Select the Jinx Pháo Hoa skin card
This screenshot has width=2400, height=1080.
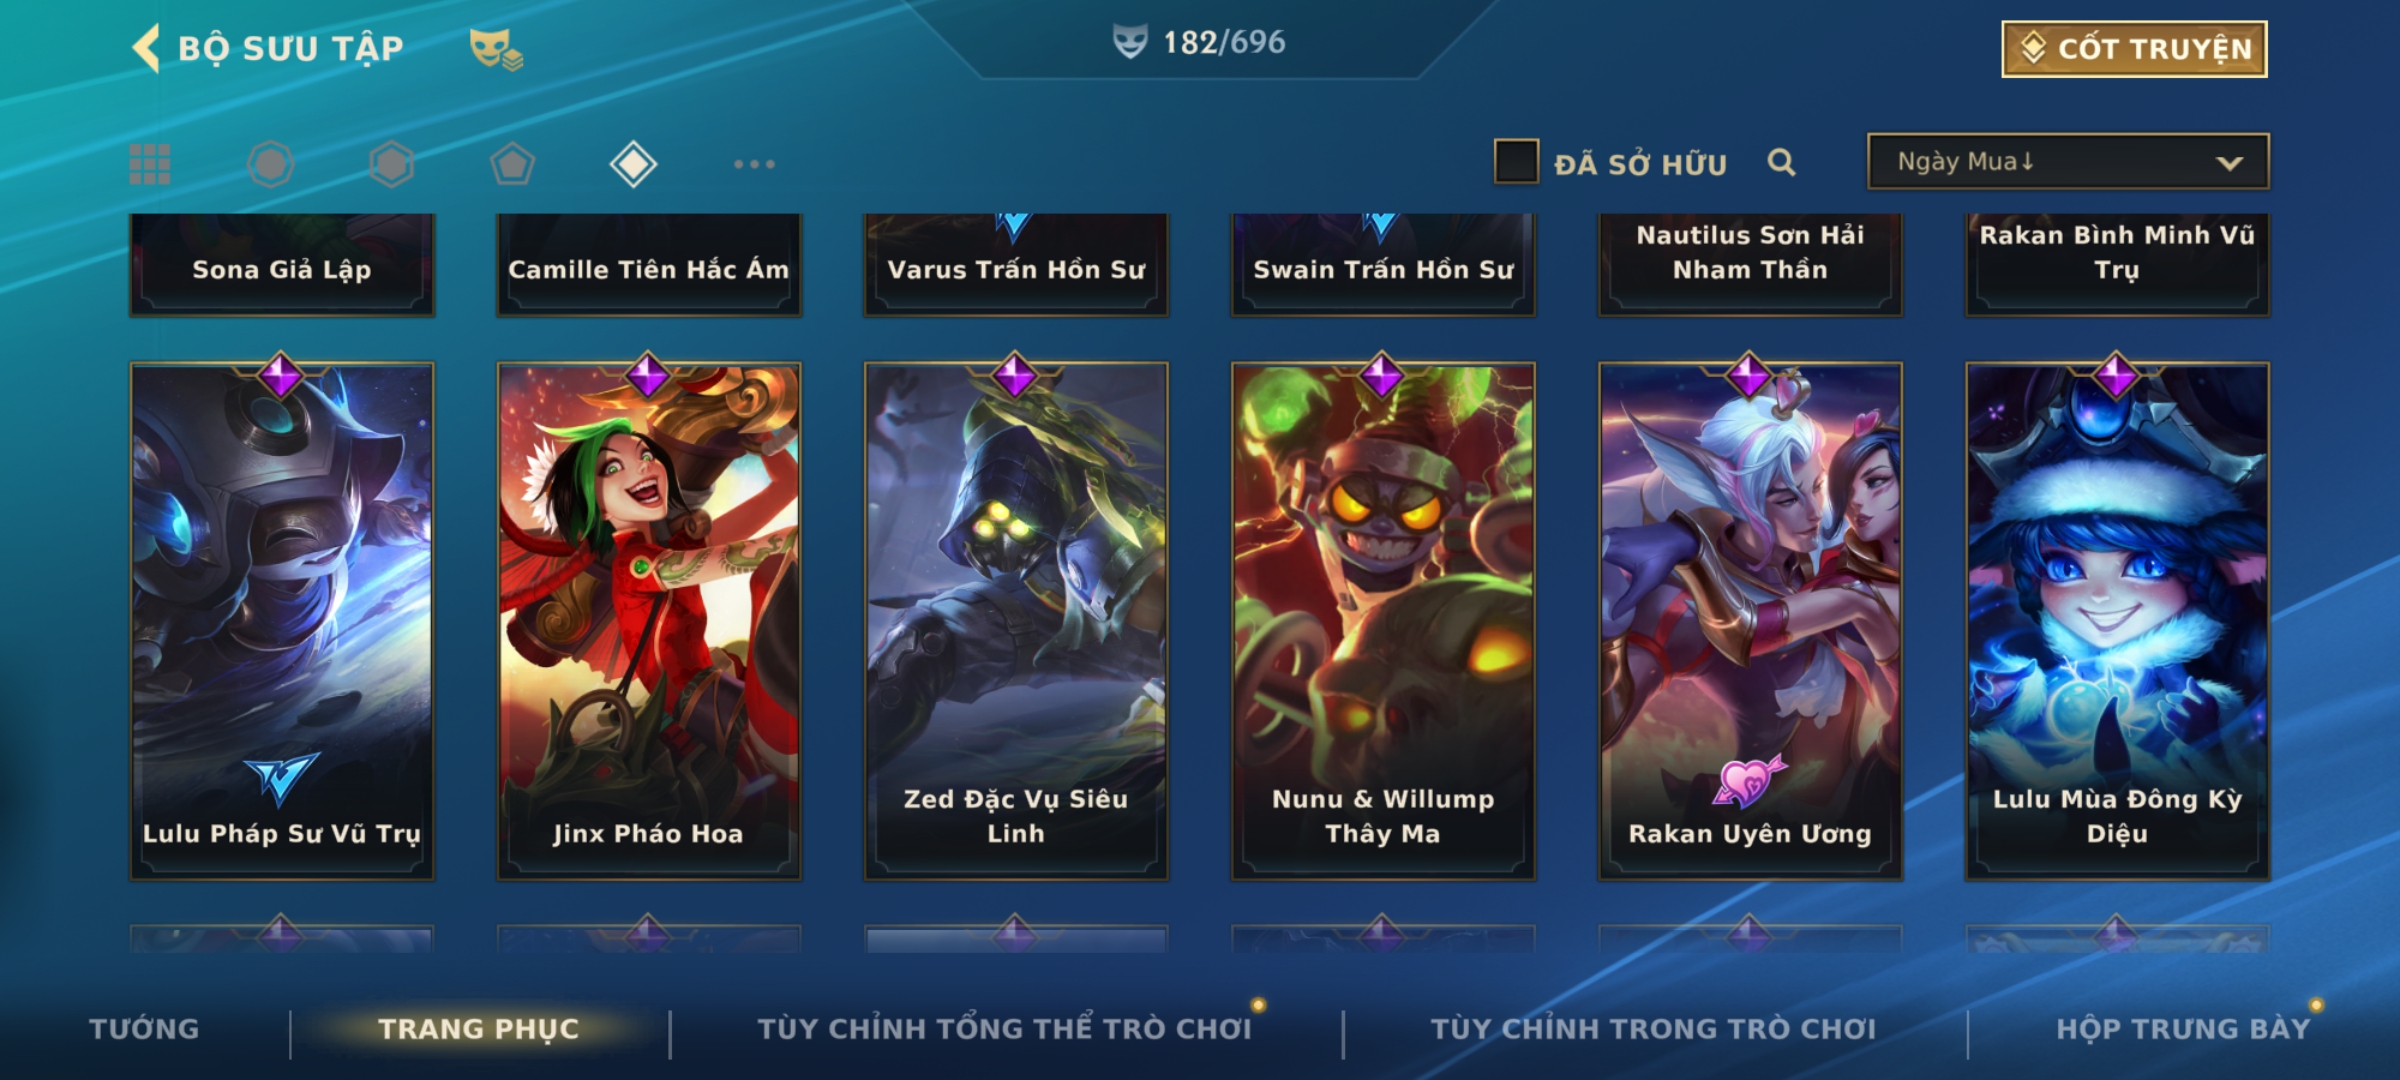click(649, 620)
